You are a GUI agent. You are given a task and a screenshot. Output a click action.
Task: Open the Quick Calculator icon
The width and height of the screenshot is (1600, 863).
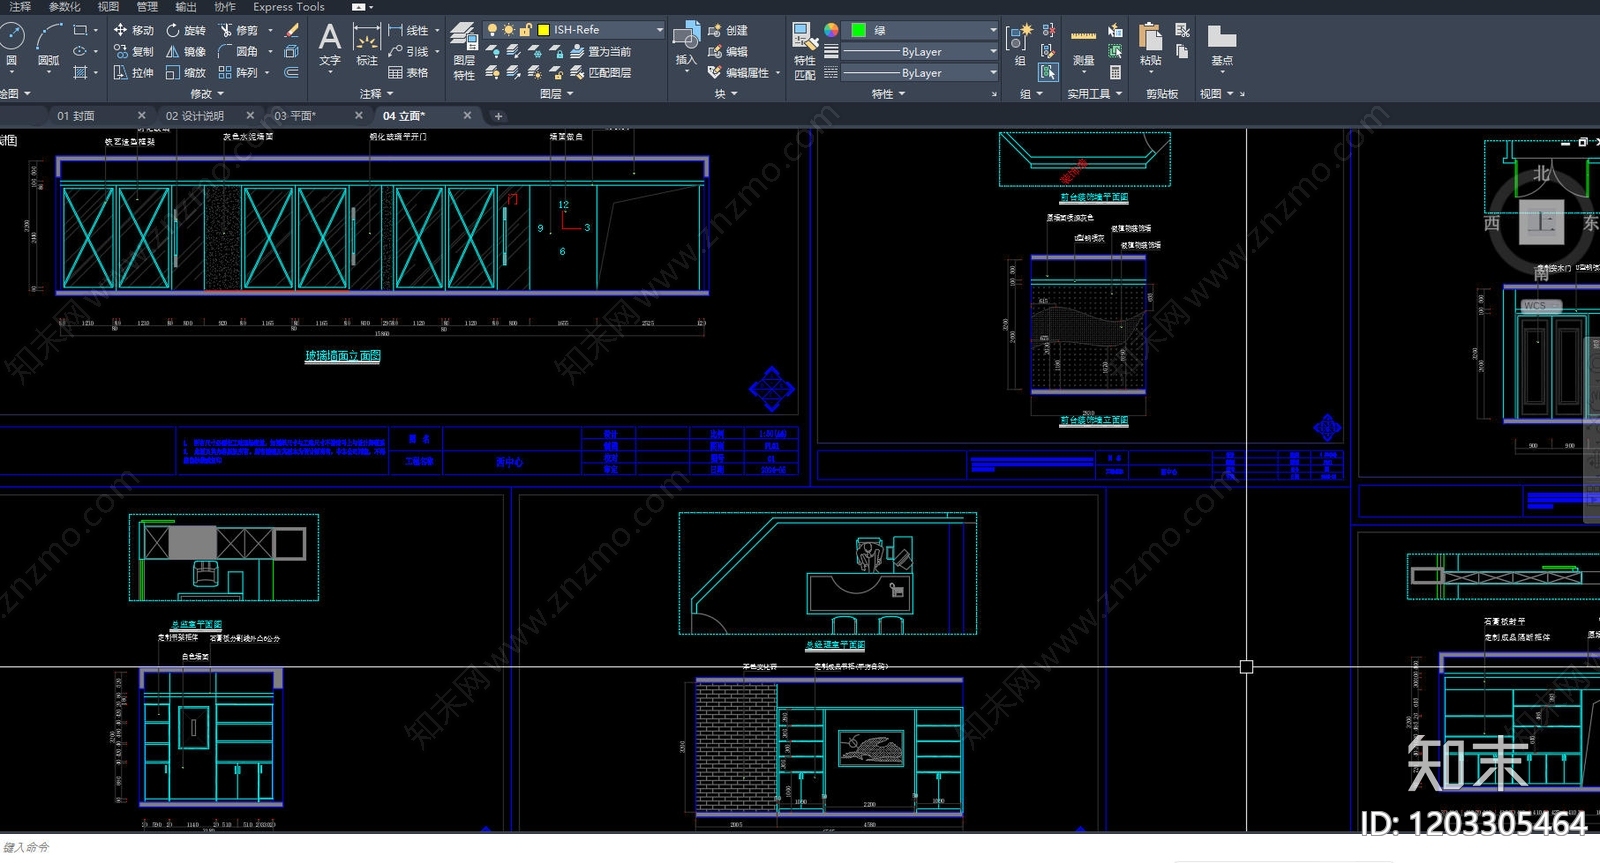click(x=1115, y=72)
